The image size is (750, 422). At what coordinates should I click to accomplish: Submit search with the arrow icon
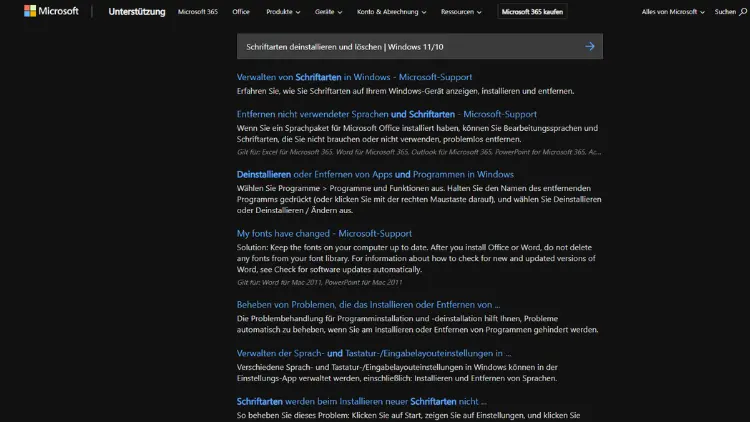[x=590, y=46]
